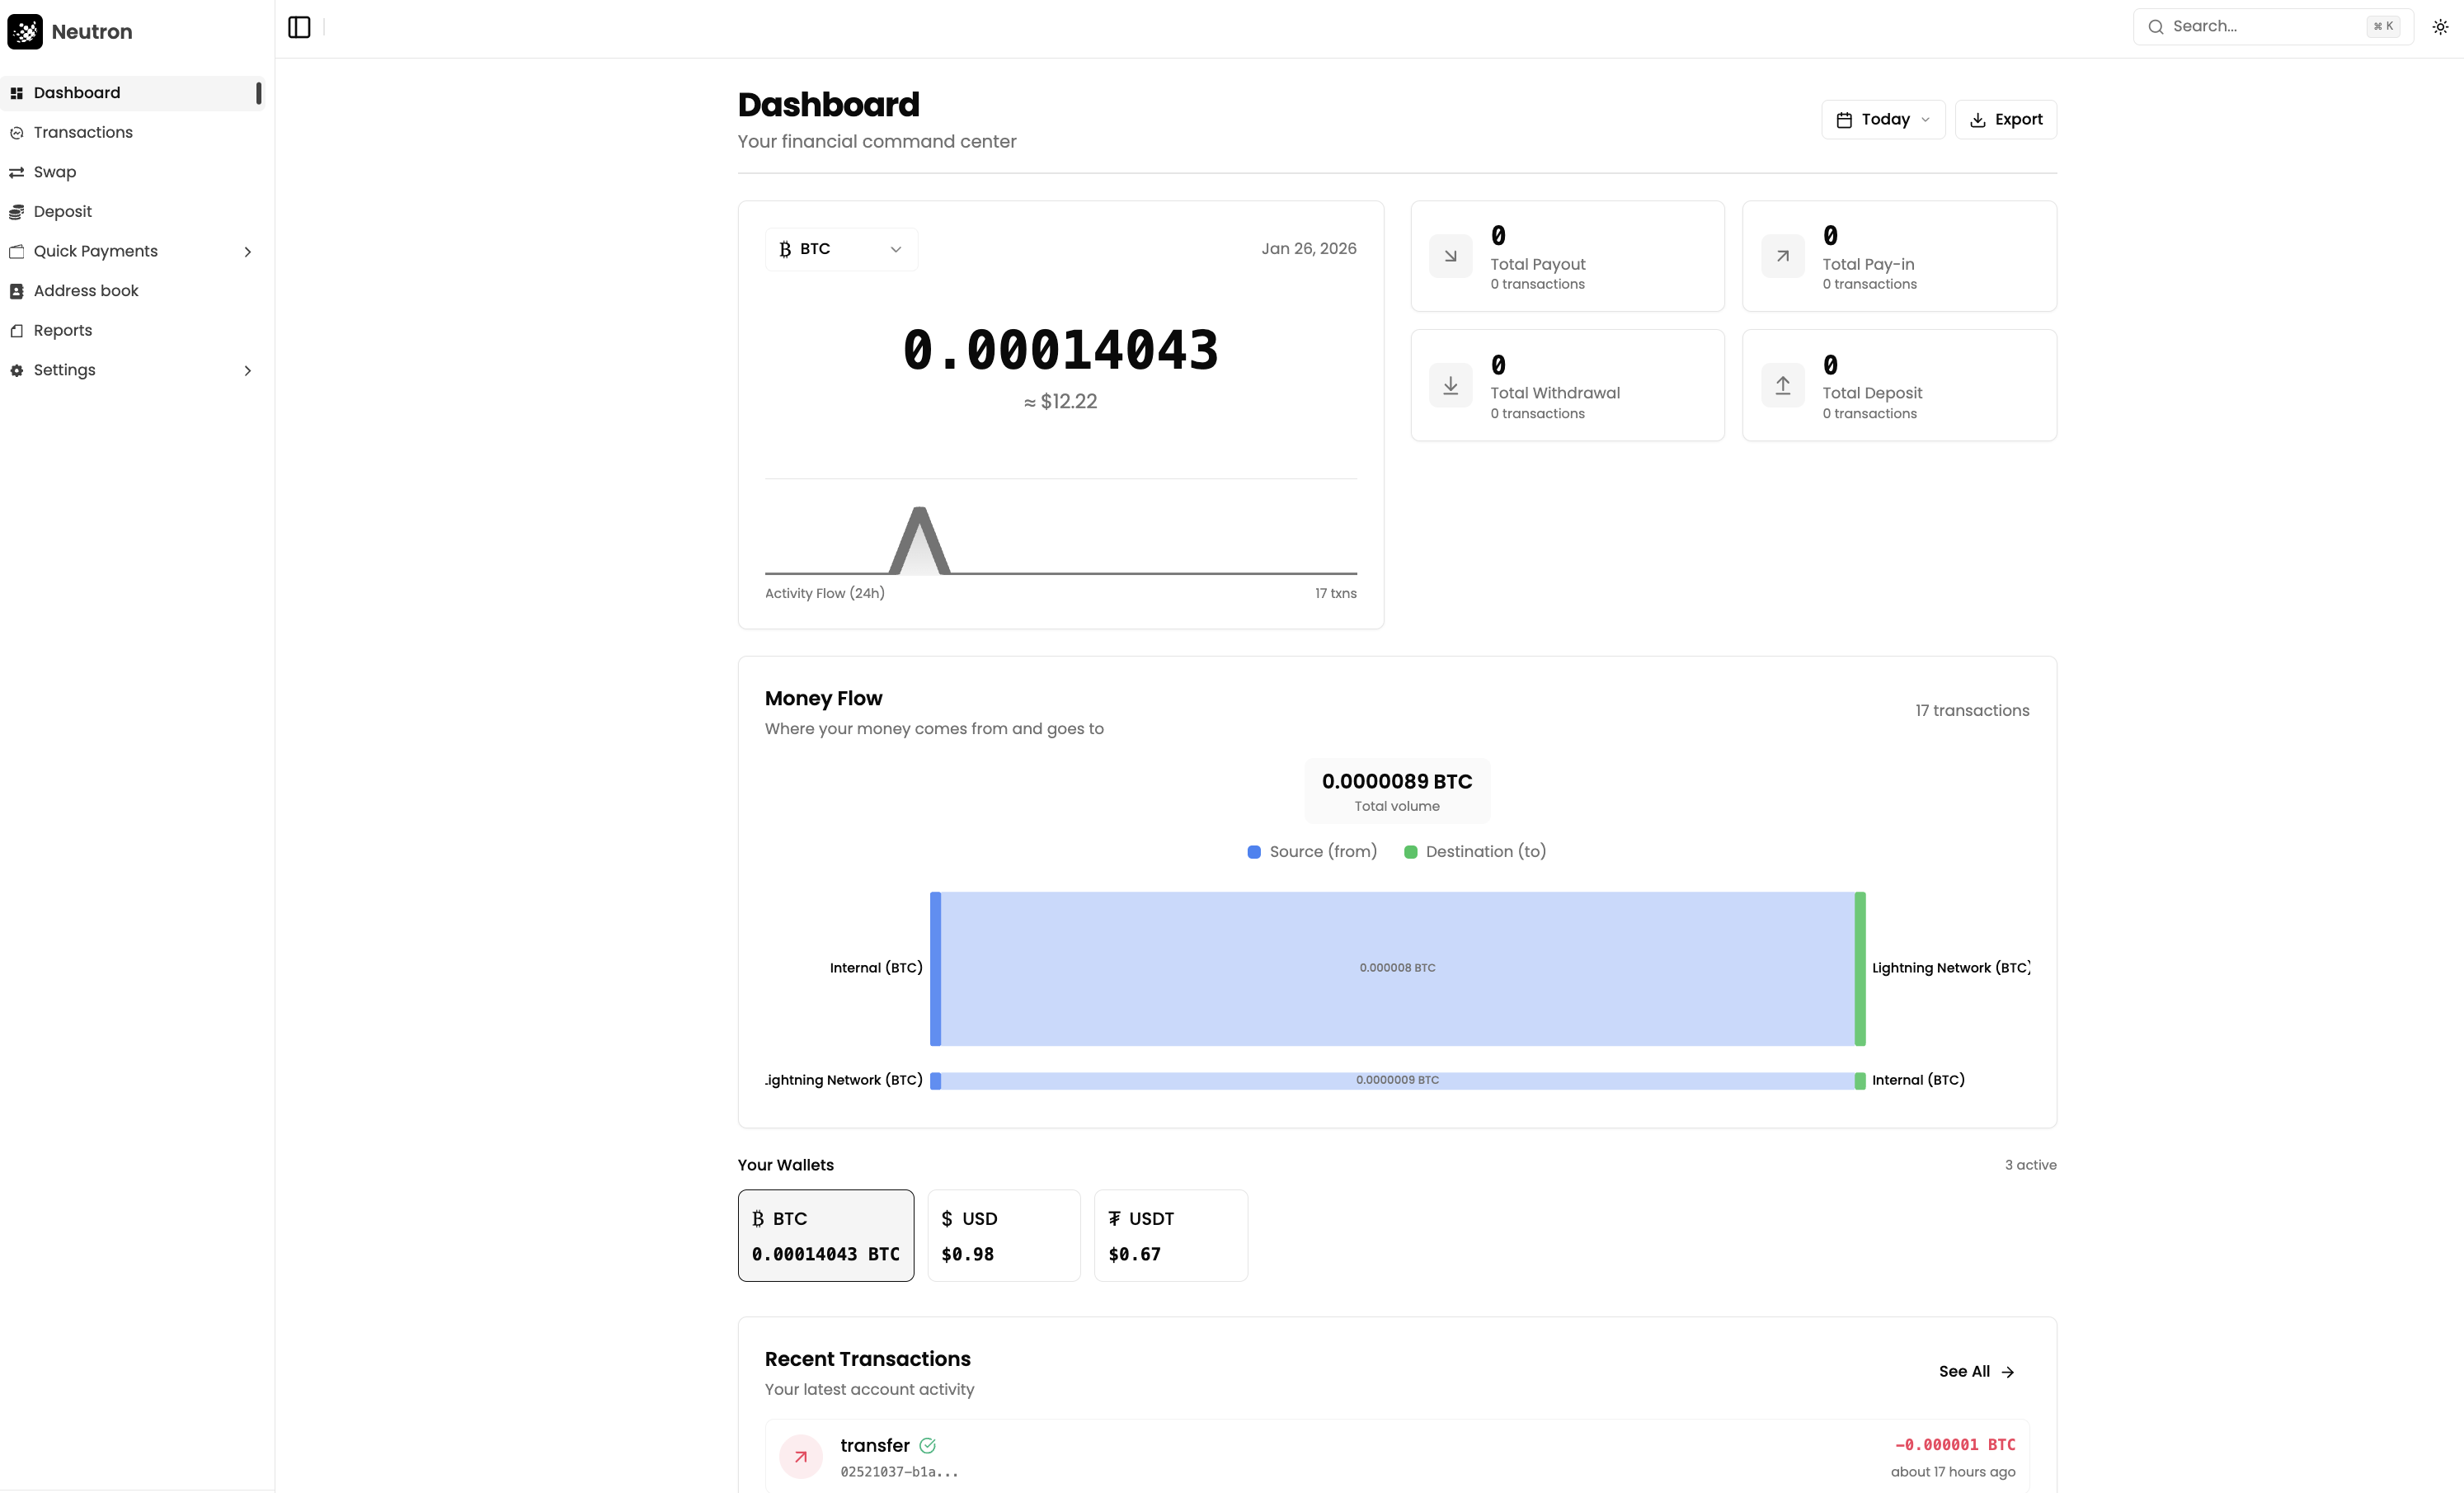The image size is (2464, 1493).
Task: Click the Total Deposit upload icon
Action: [1782, 385]
